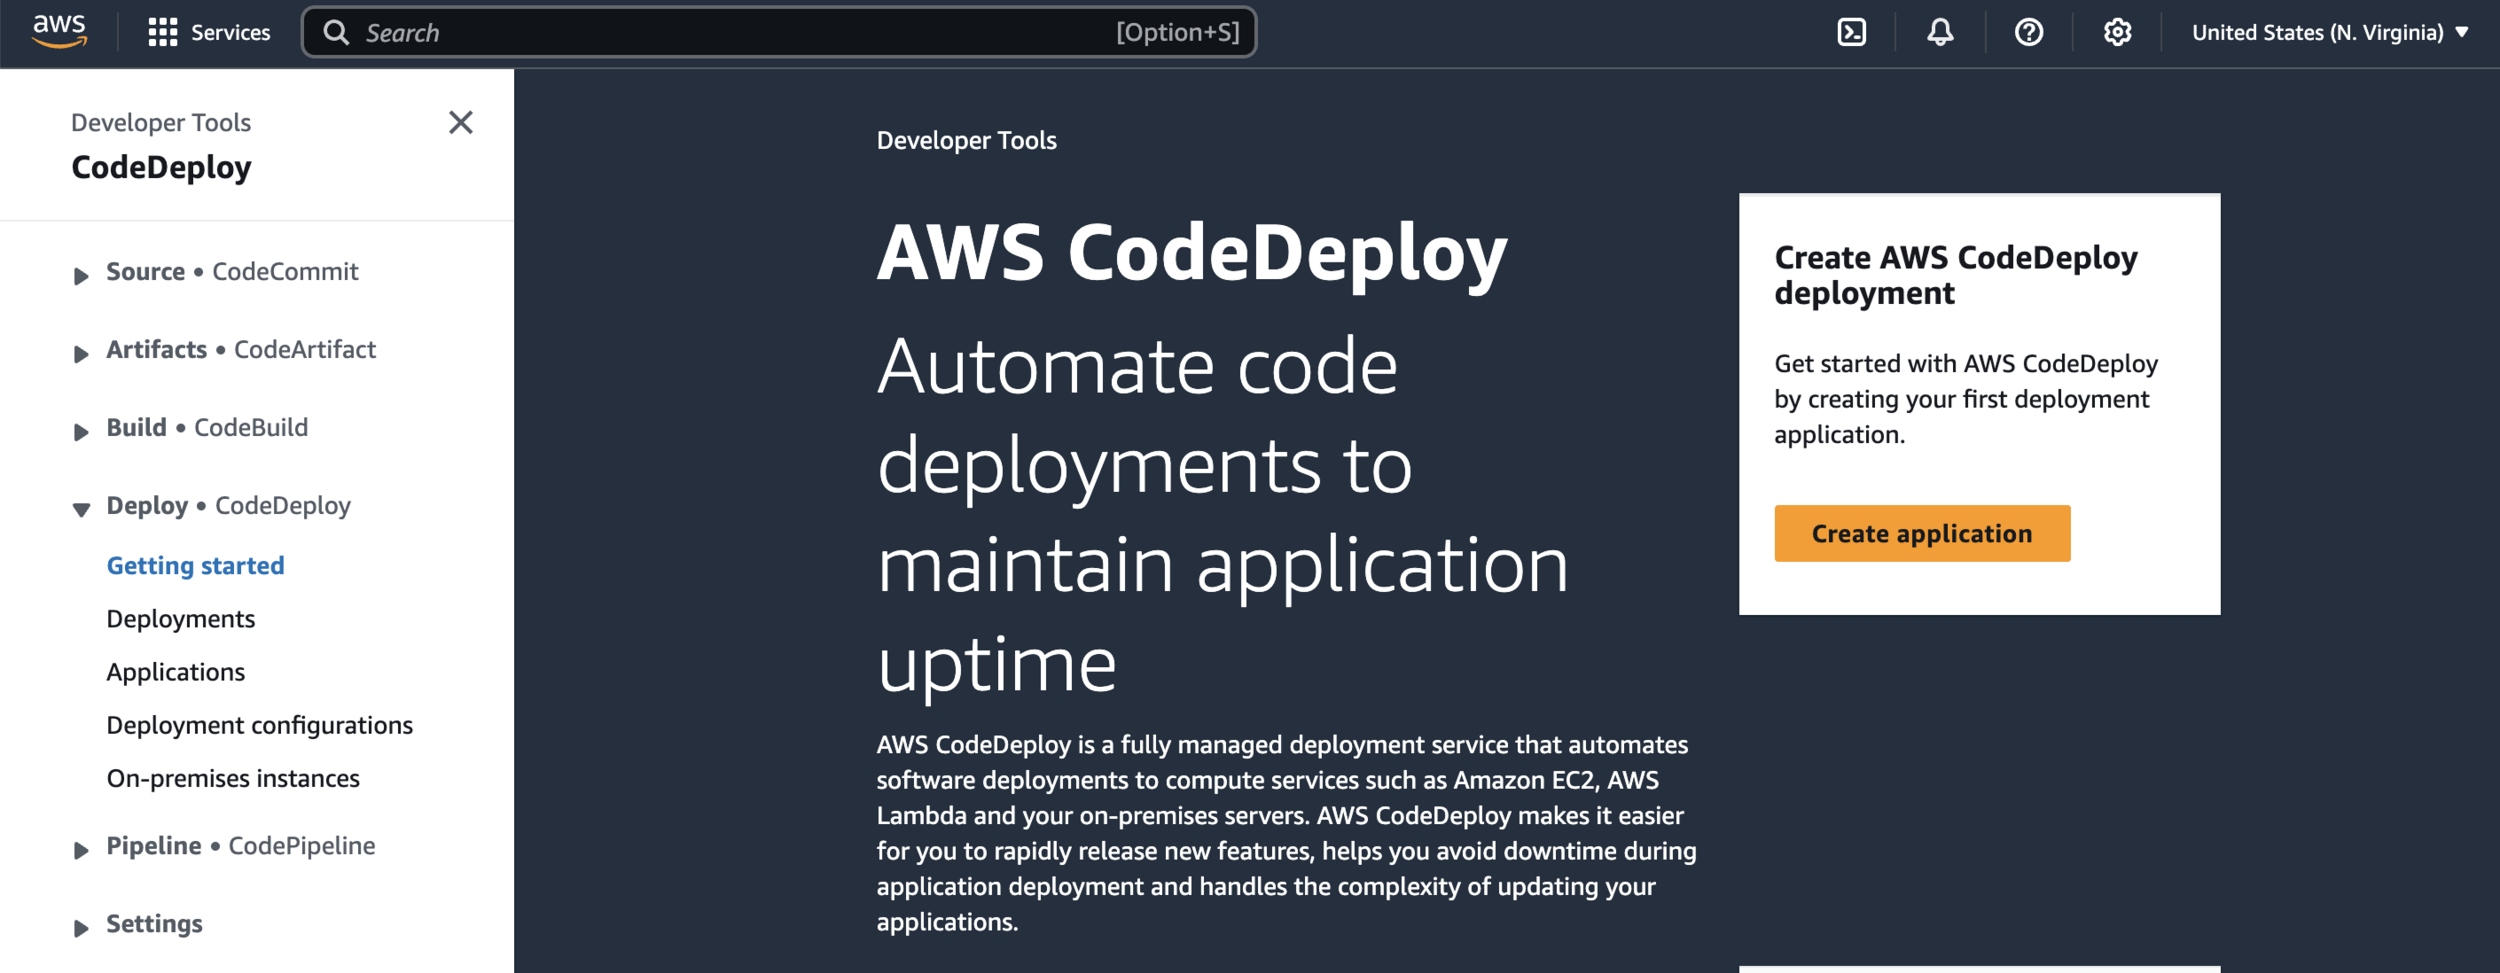Expand the Settings section arrow
The width and height of the screenshot is (2500, 973).
click(81, 927)
